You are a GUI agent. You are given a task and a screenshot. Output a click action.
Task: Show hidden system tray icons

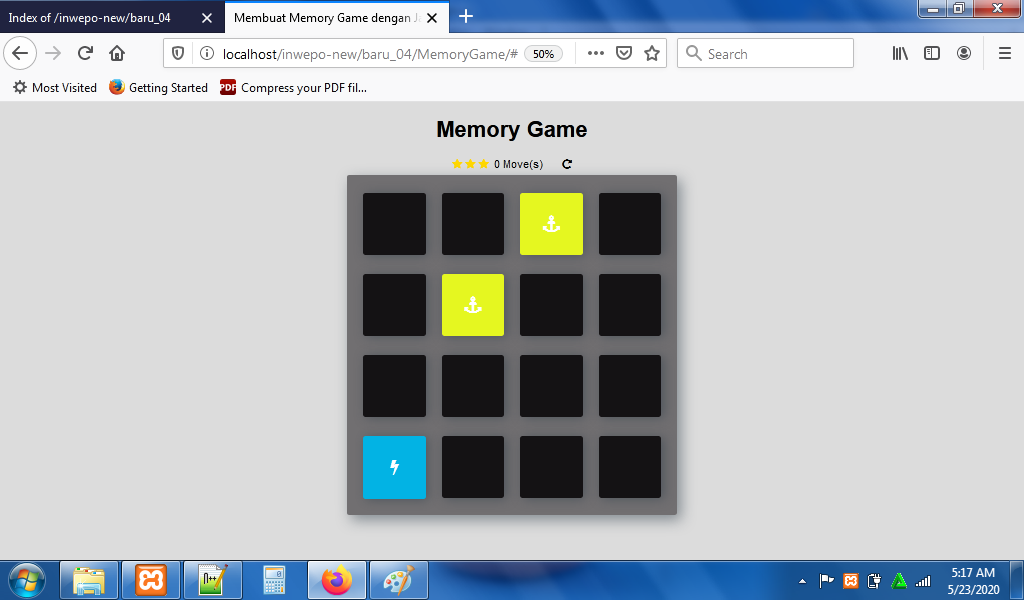click(803, 581)
